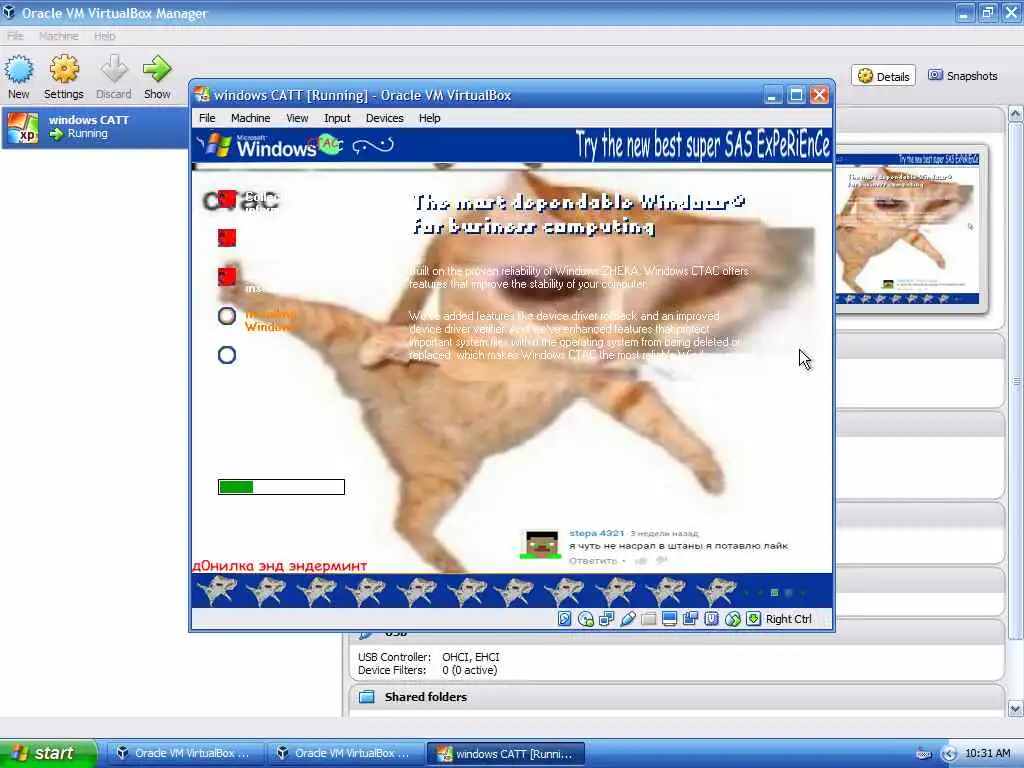The image size is (1024, 768).
Task: Click the stepa 4321 comment avatar
Action: pos(542,545)
